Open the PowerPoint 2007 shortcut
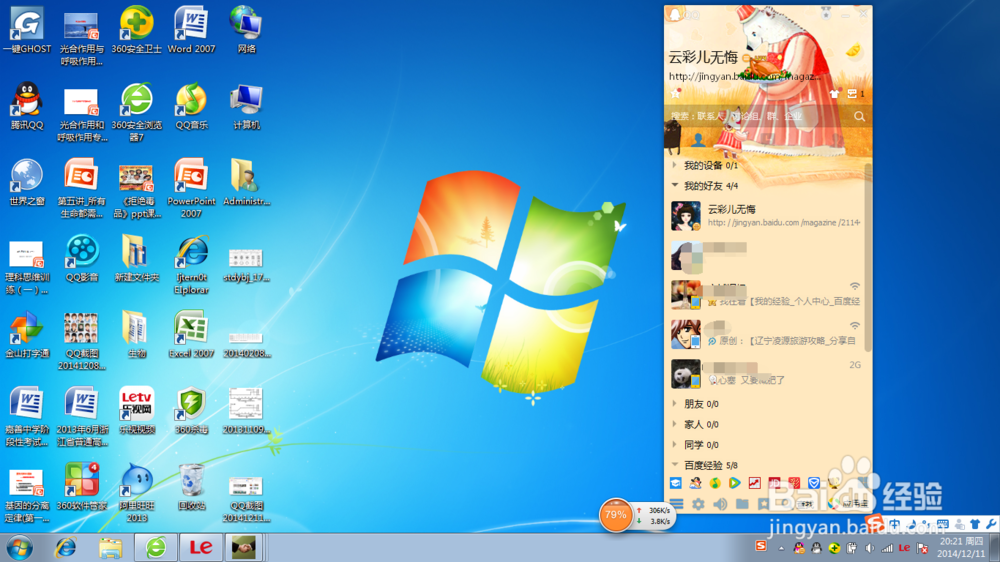 pyautogui.click(x=191, y=188)
